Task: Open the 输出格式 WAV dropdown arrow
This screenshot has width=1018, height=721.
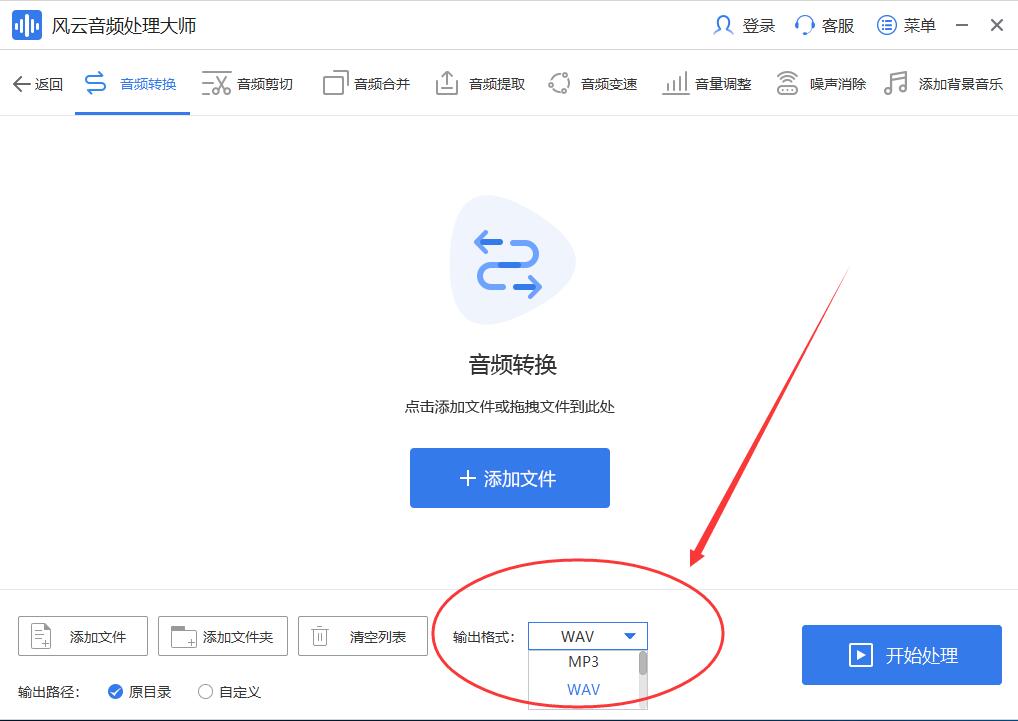Action: (630, 636)
